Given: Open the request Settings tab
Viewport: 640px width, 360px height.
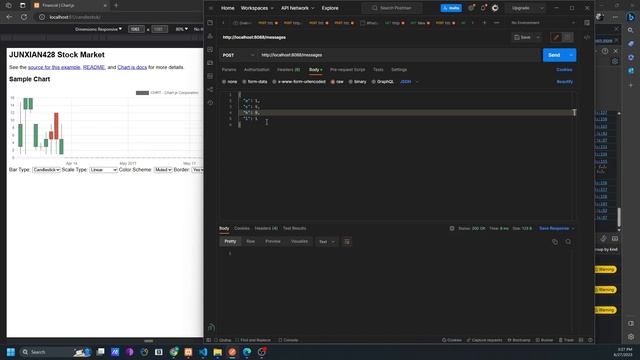Looking at the screenshot, I should pos(399,70).
